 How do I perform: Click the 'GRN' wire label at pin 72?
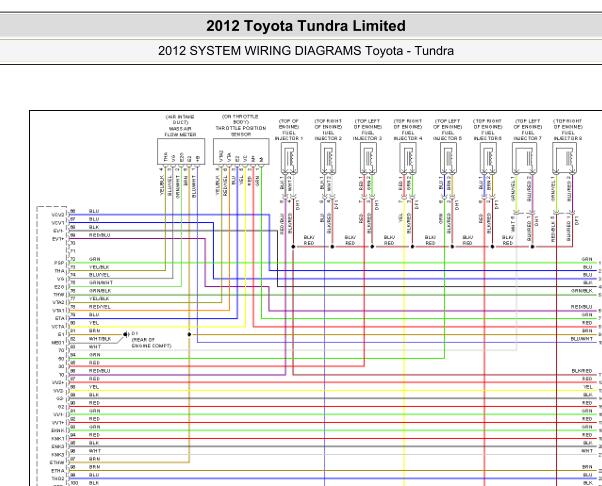point(94,259)
